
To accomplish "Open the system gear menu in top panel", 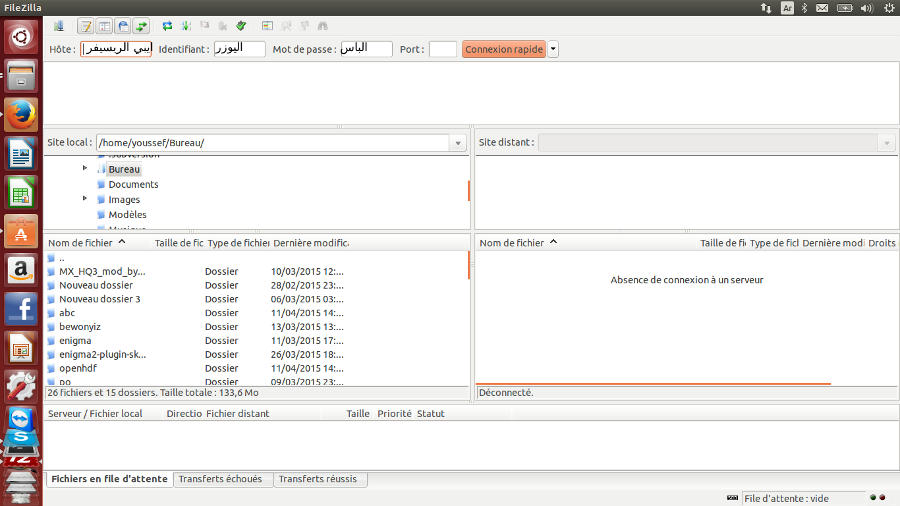I will 889,7.
